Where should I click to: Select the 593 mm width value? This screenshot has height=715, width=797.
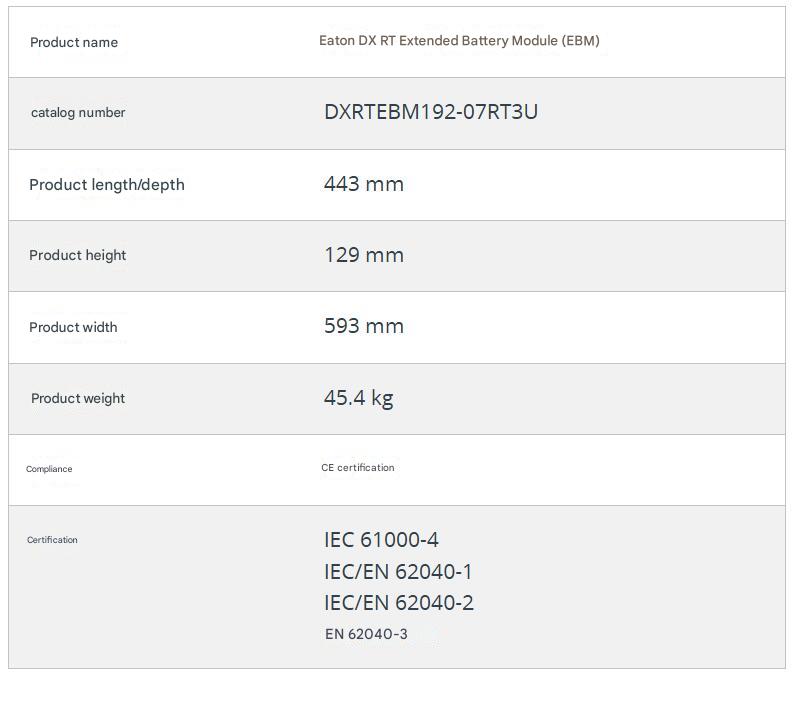pyautogui.click(x=364, y=326)
